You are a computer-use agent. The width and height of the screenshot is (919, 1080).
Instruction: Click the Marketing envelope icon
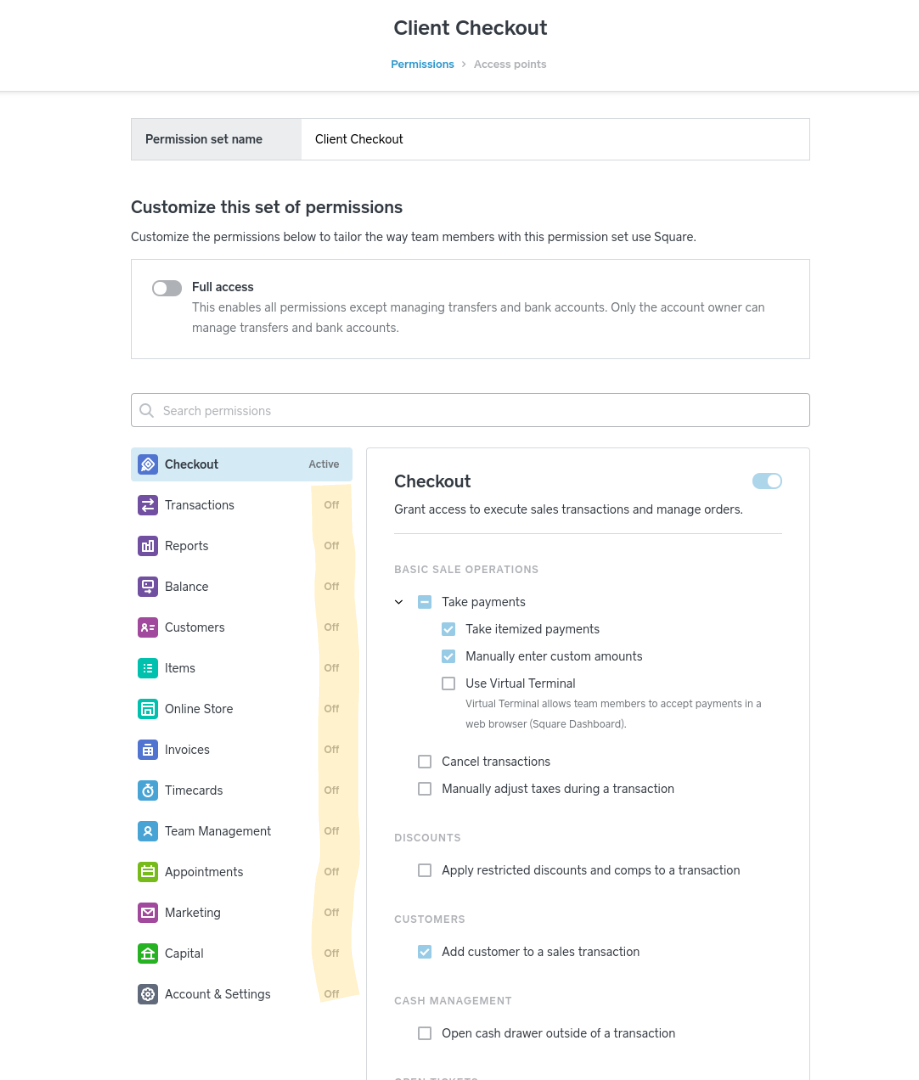[x=148, y=913]
